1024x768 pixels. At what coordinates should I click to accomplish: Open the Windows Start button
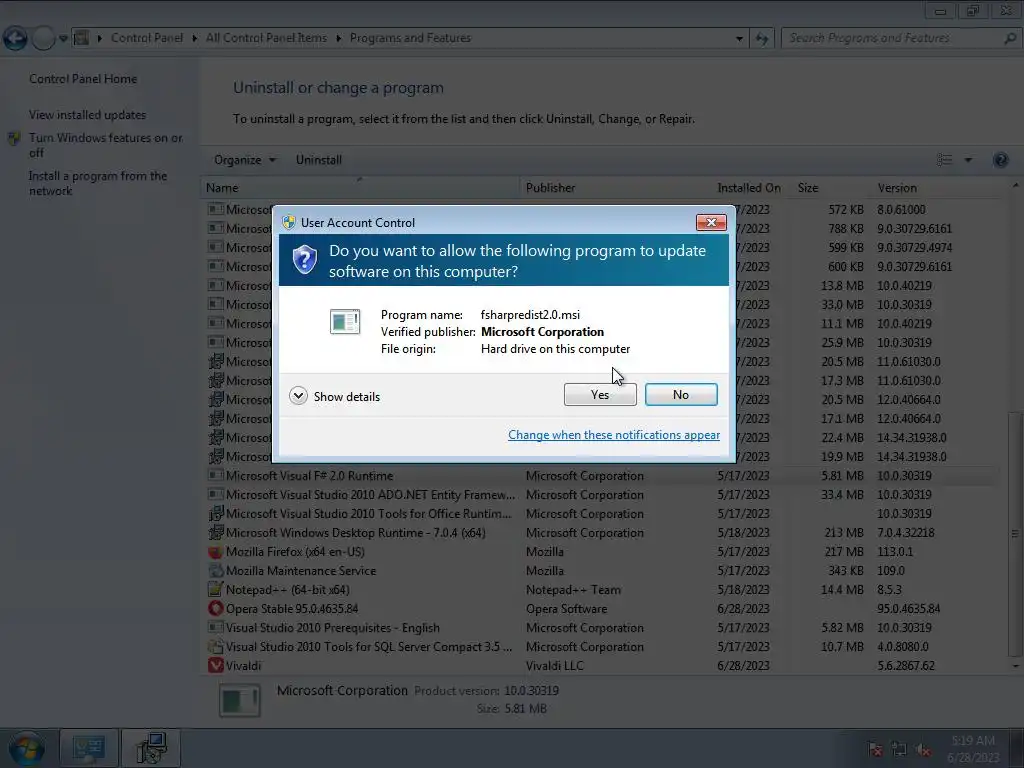click(27, 748)
